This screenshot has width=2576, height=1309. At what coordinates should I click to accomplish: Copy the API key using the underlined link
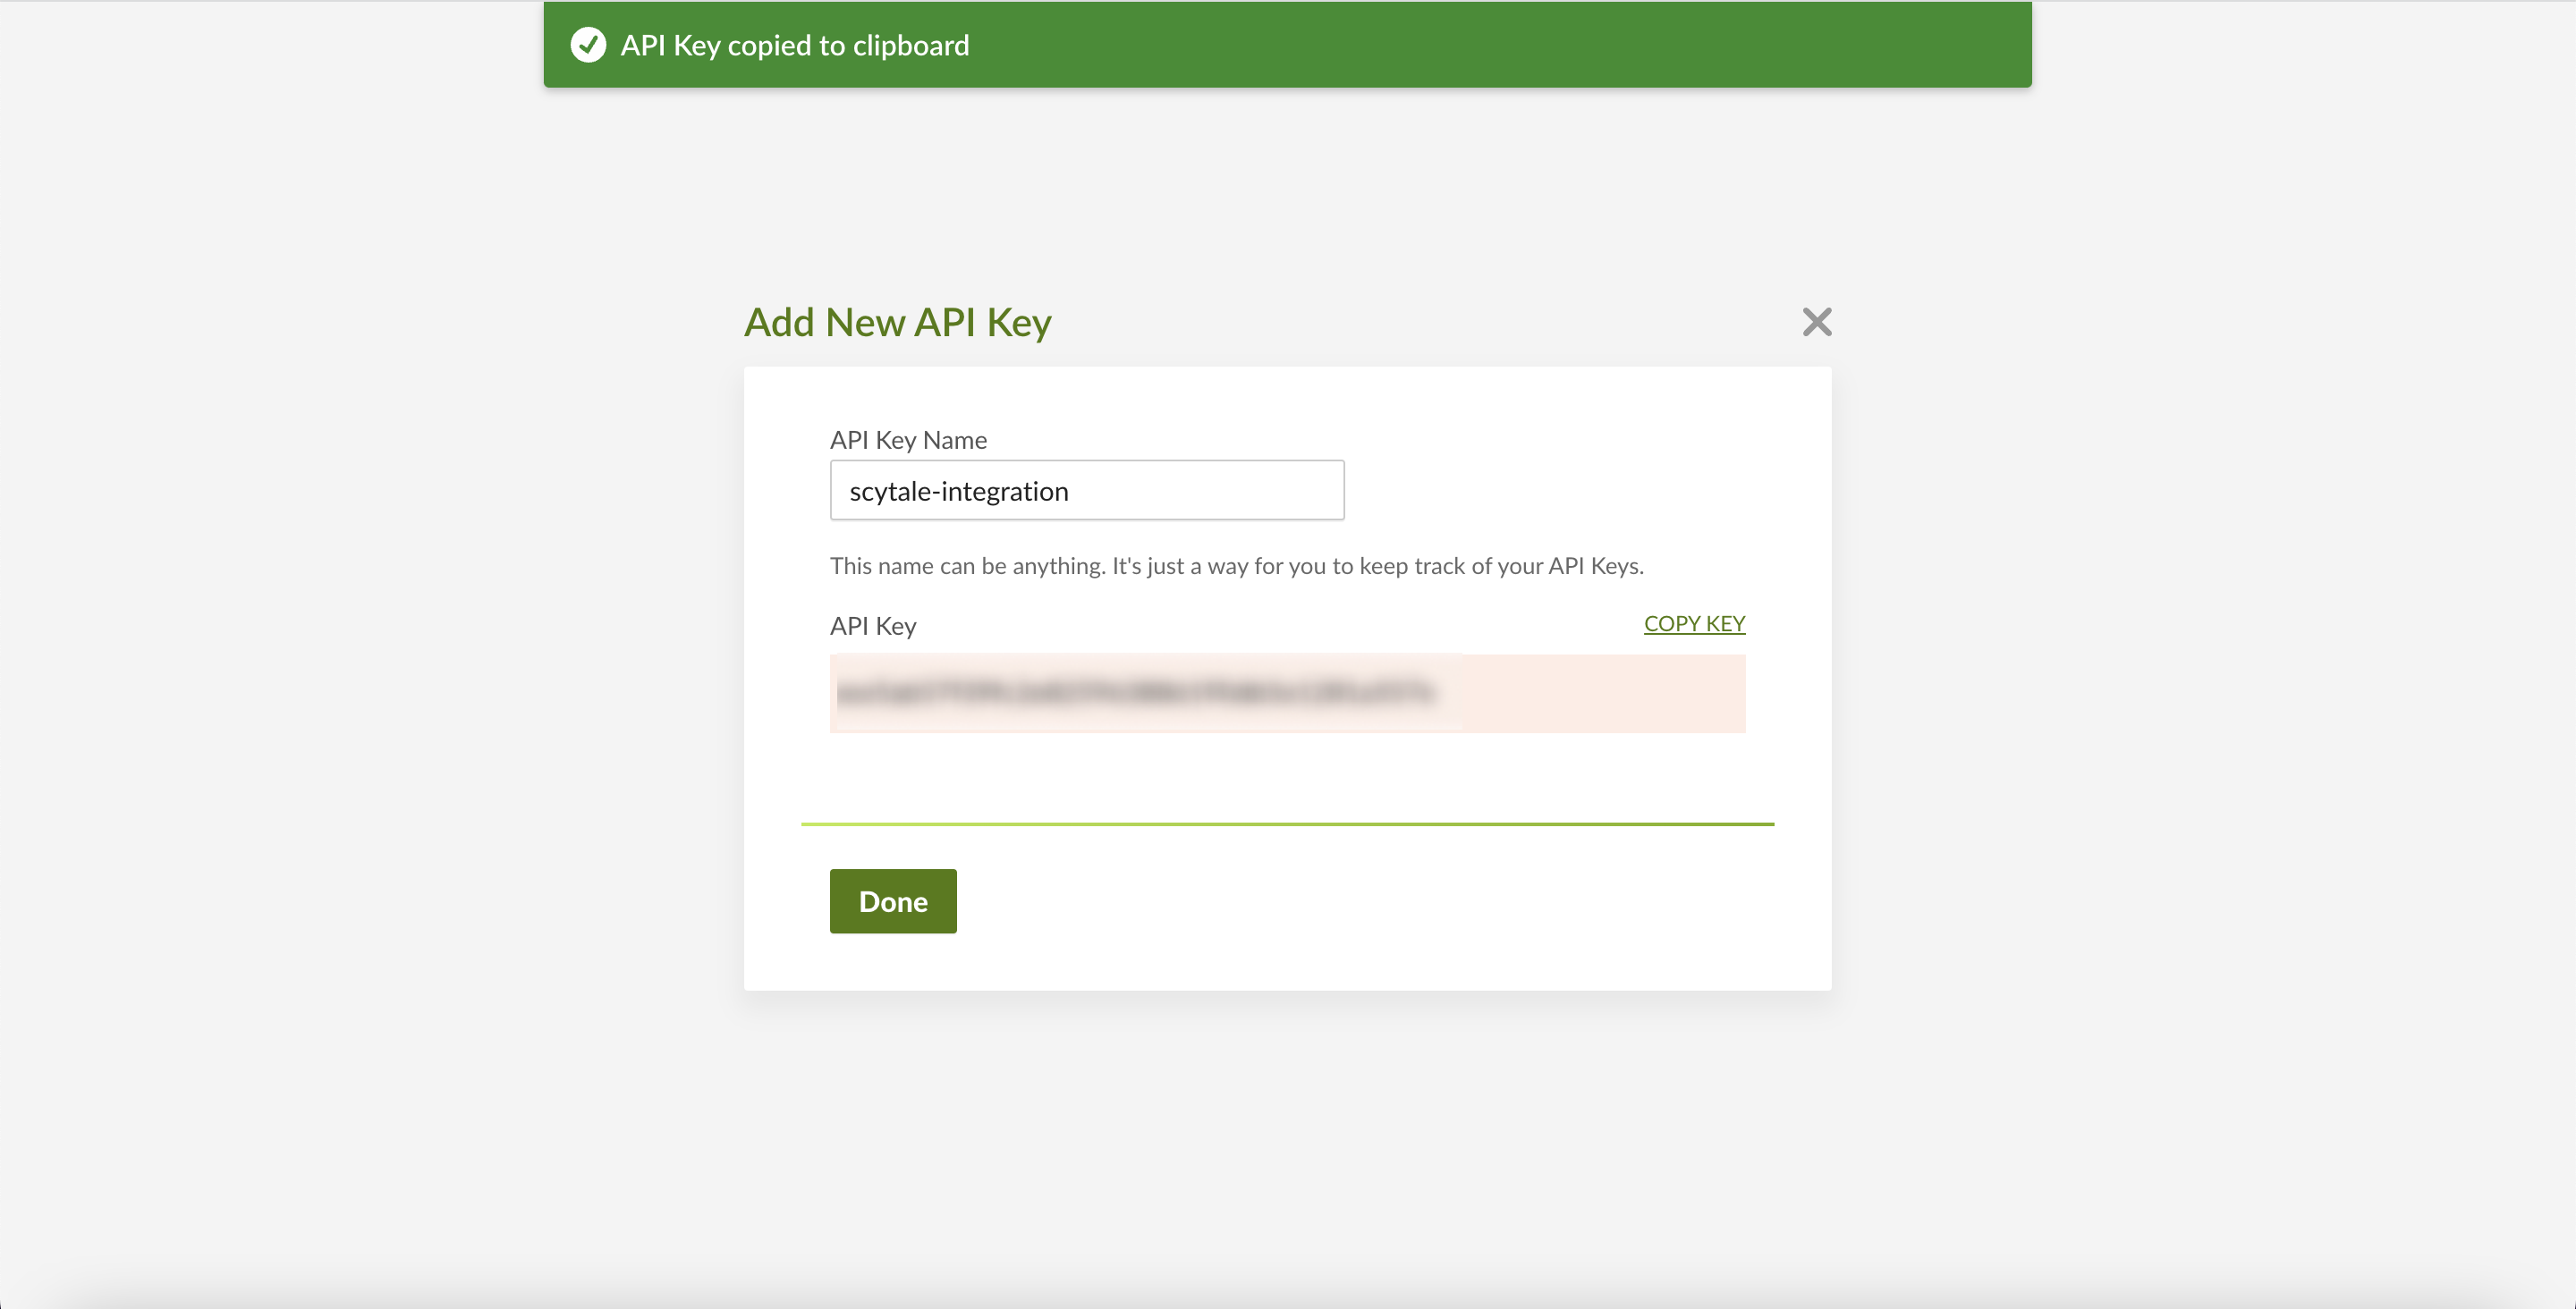pyautogui.click(x=1694, y=623)
